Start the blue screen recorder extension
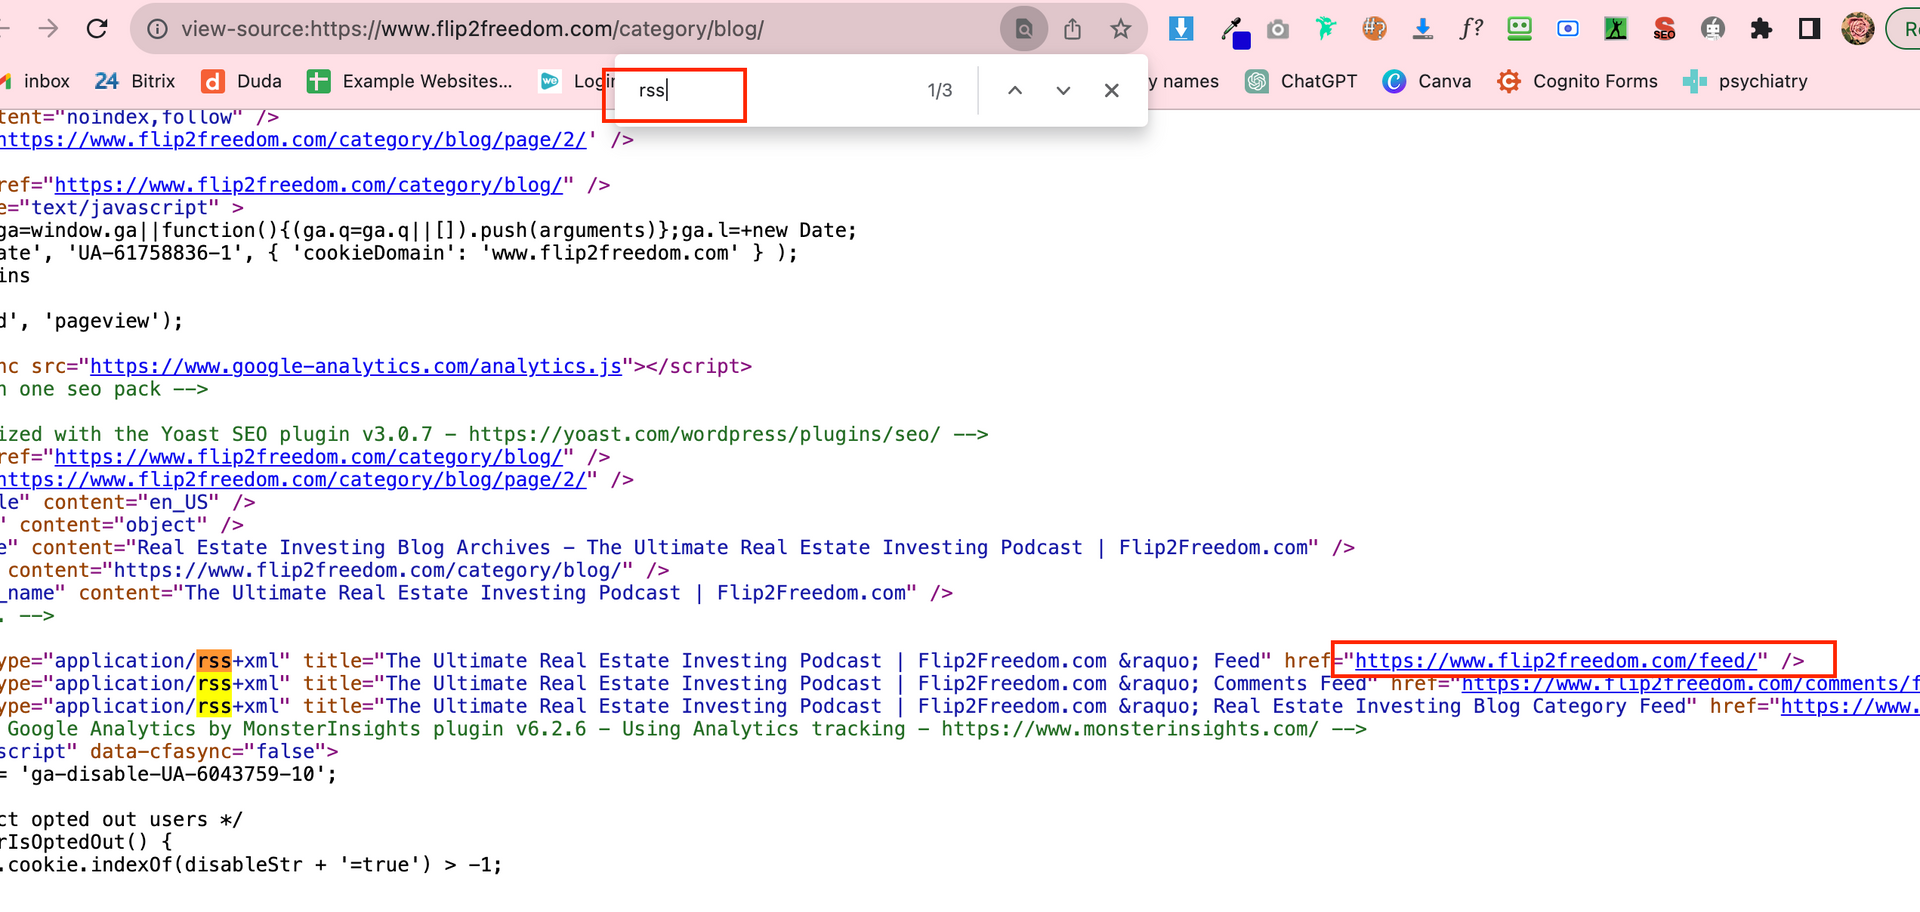 tap(1568, 29)
